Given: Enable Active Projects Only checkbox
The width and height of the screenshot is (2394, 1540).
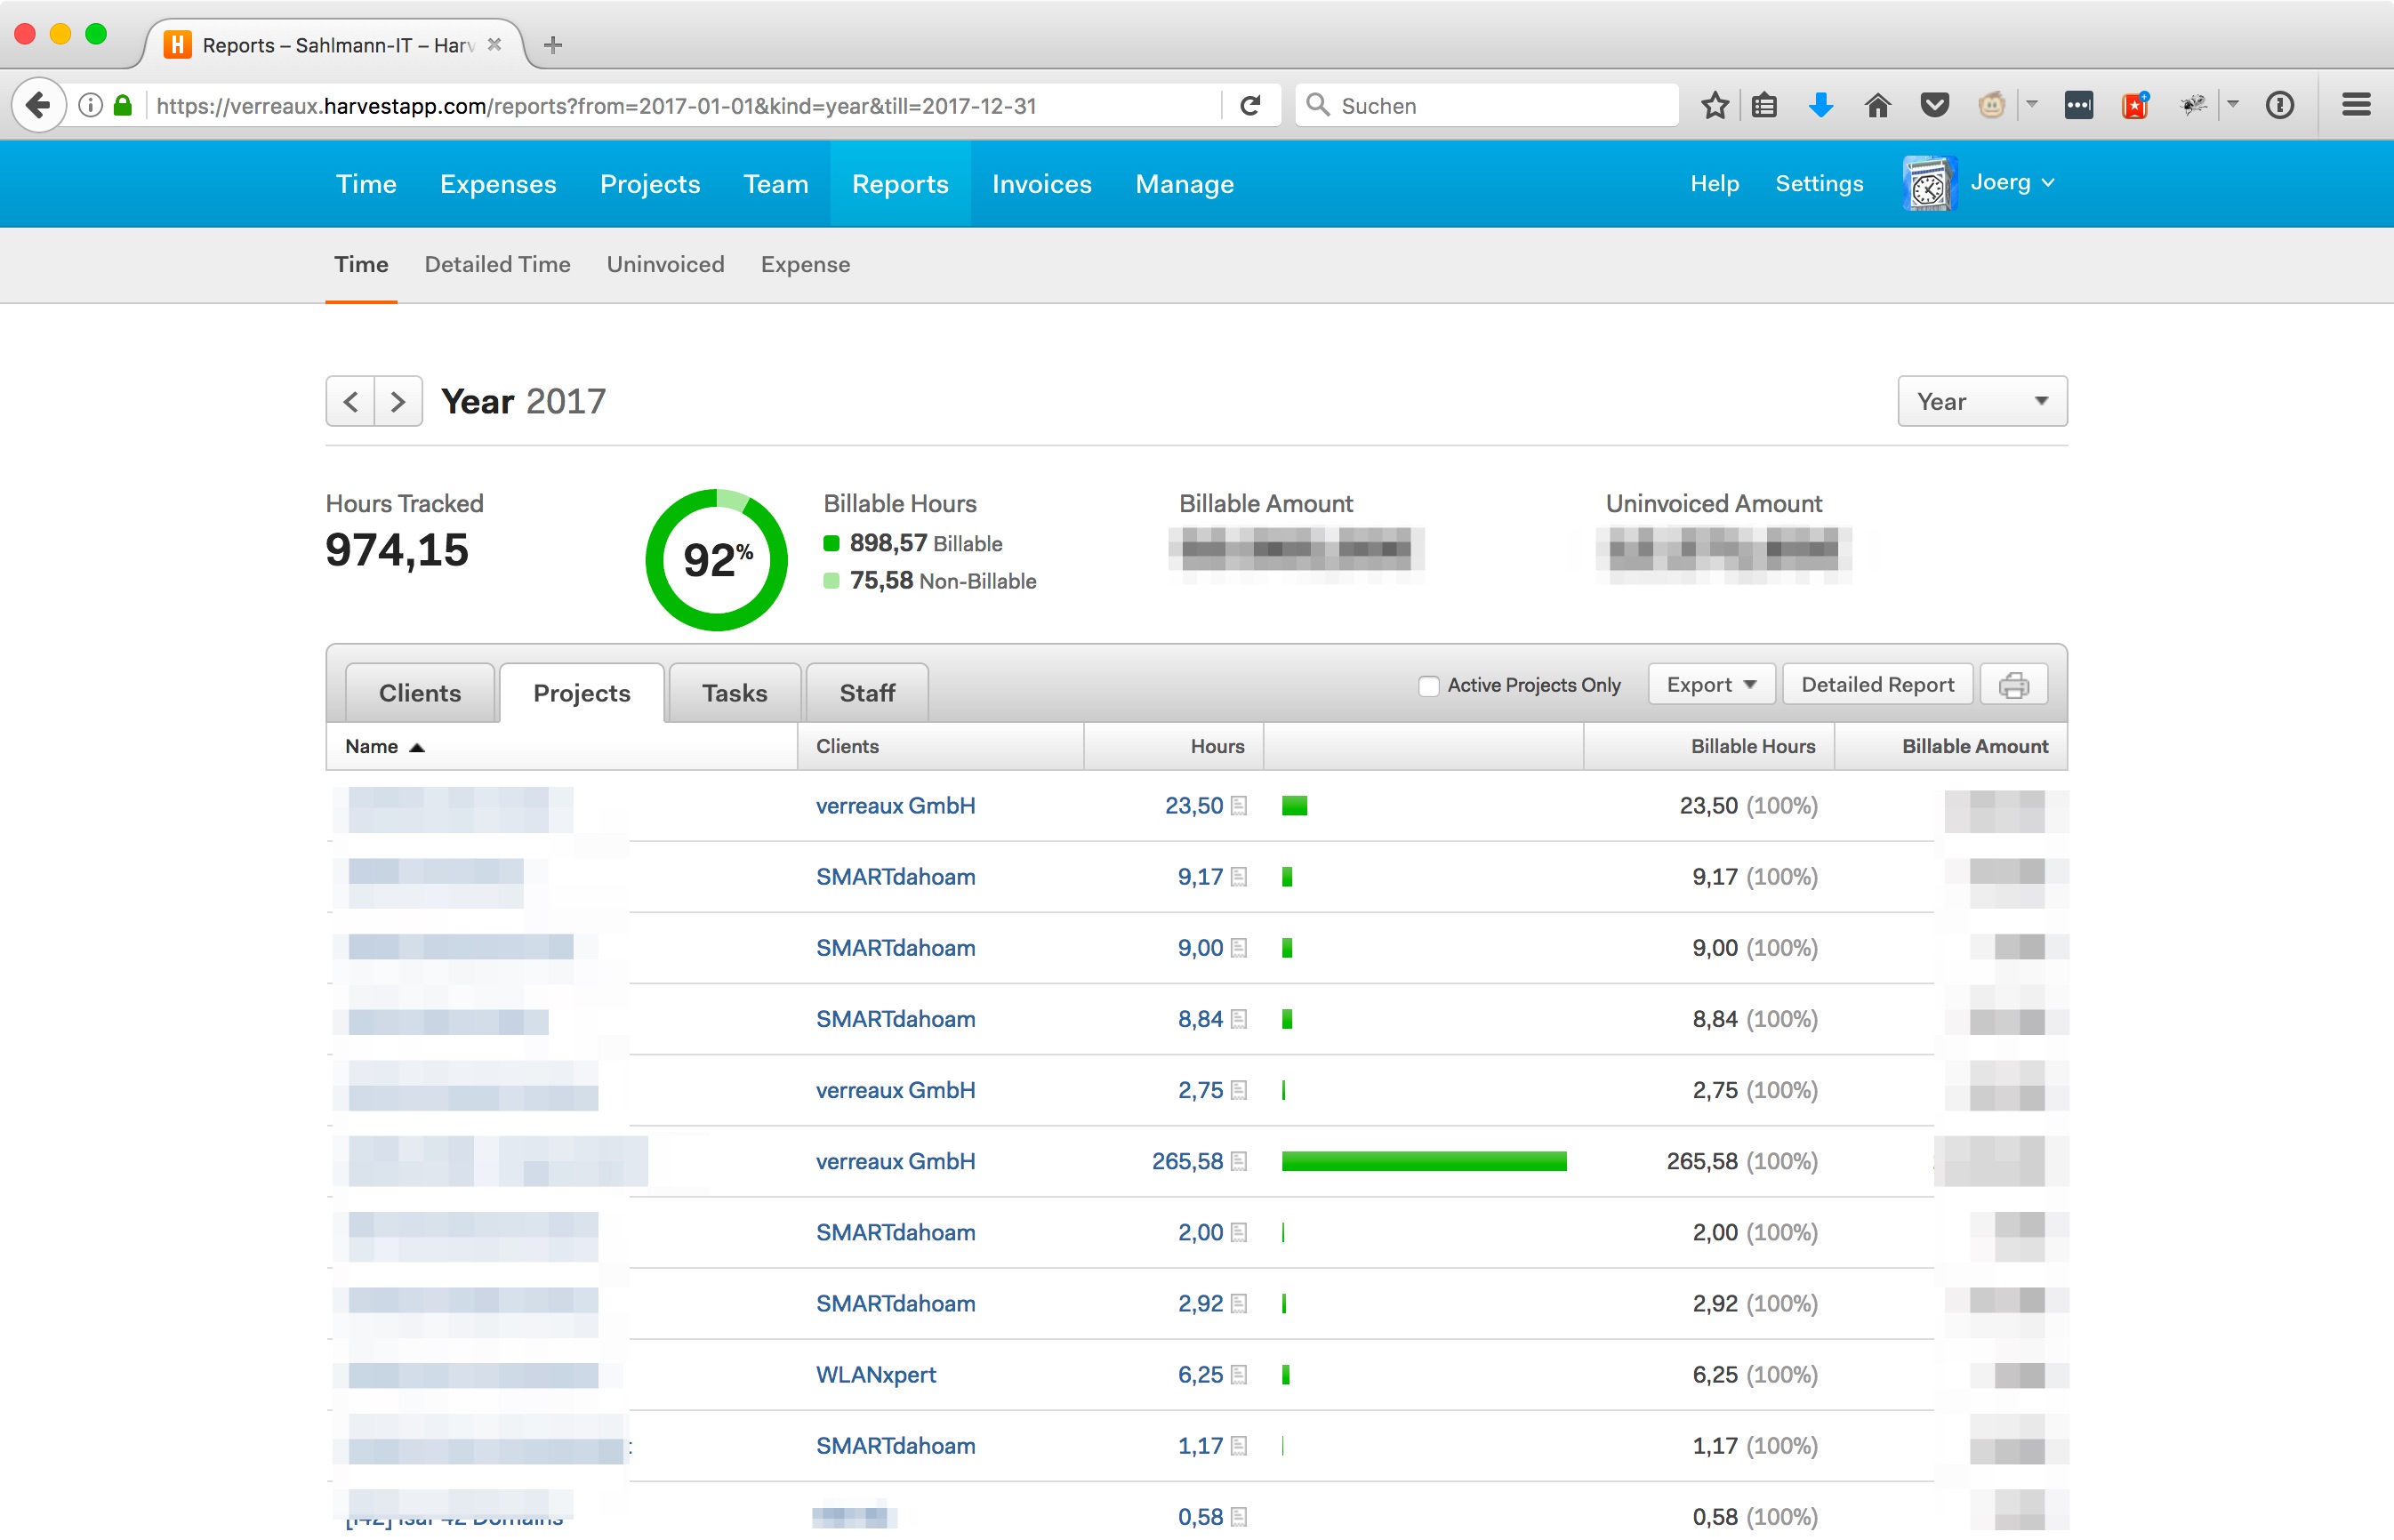Looking at the screenshot, I should point(1429,686).
